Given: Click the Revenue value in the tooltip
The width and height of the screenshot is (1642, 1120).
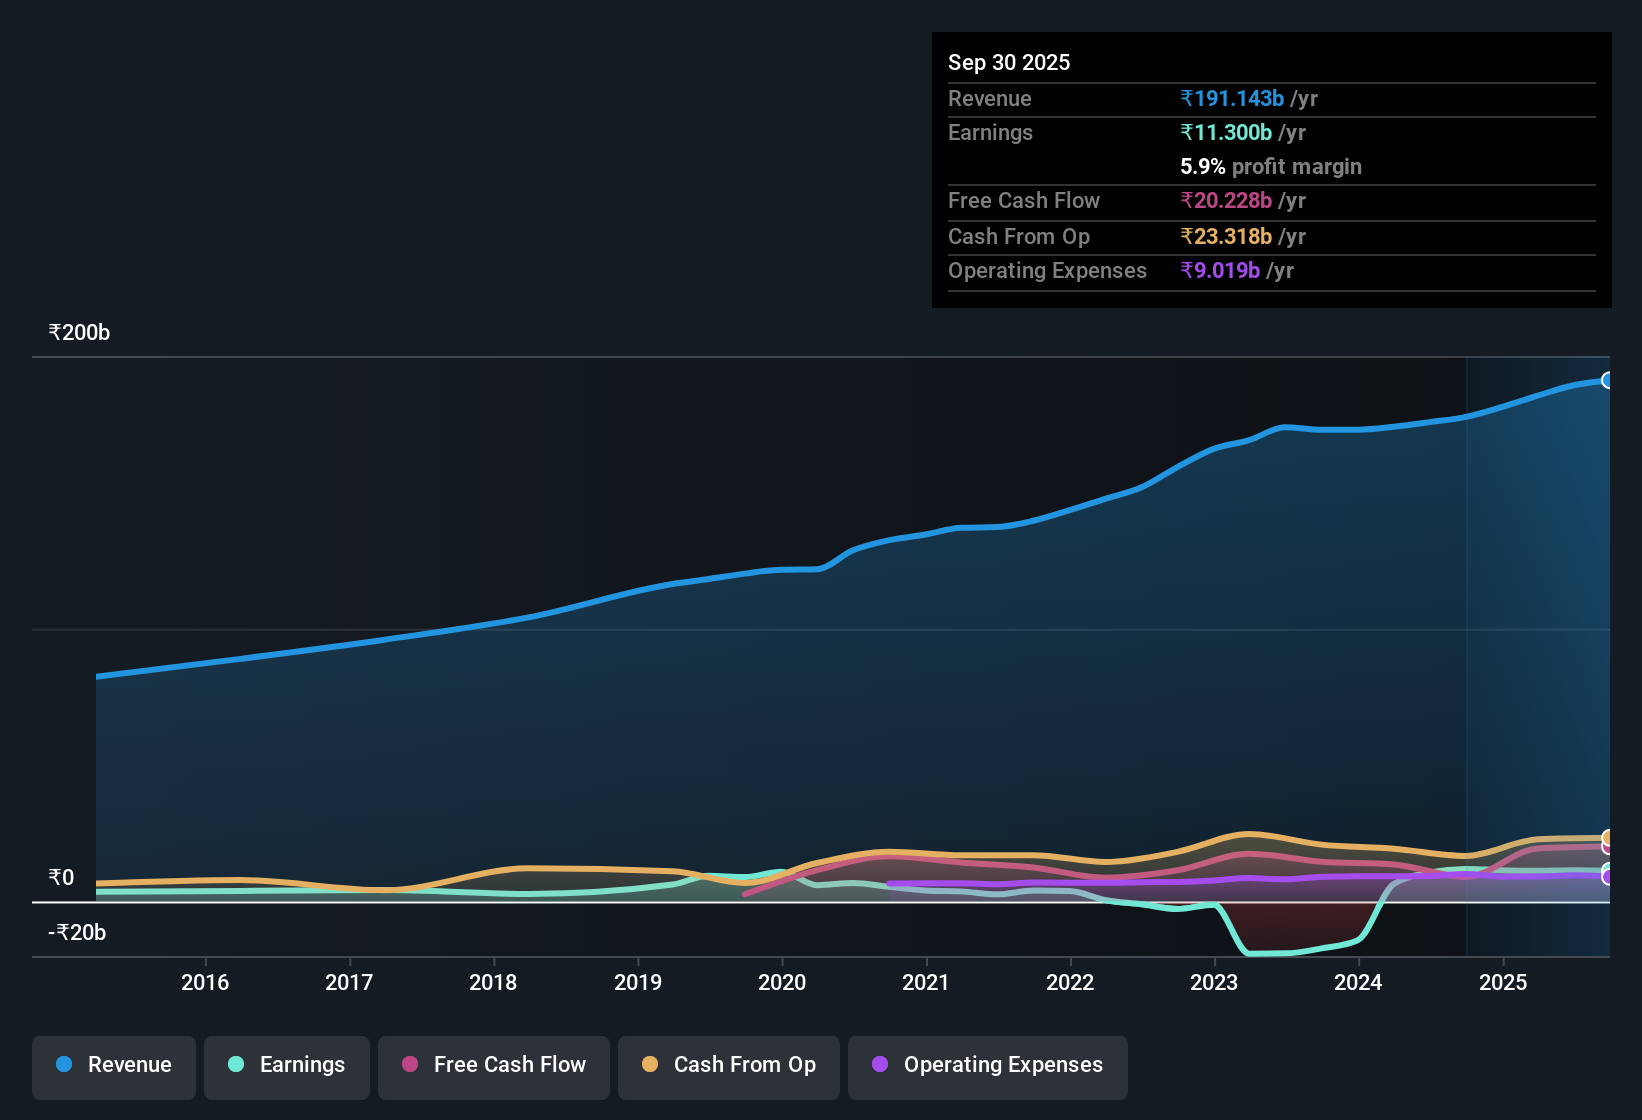Looking at the screenshot, I should pos(1232,98).
